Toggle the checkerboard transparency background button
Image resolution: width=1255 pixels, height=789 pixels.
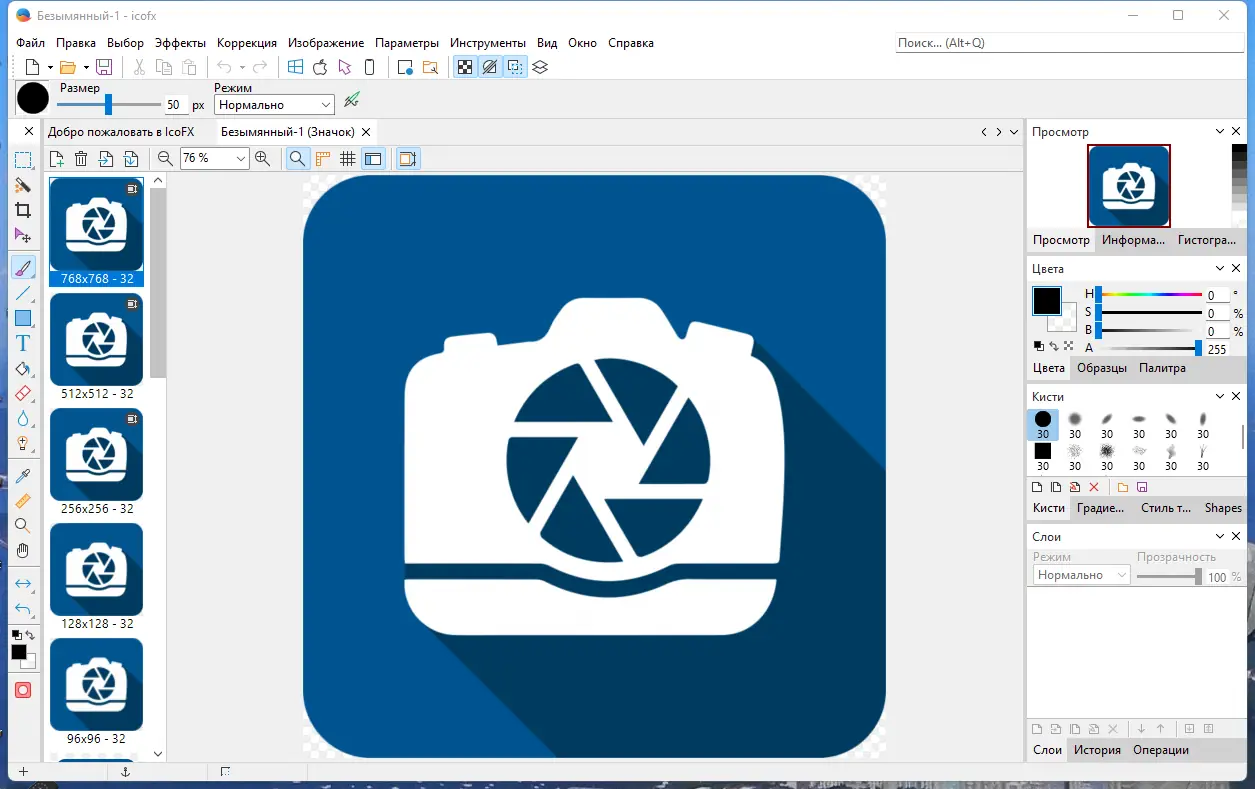tap(465, 67)
